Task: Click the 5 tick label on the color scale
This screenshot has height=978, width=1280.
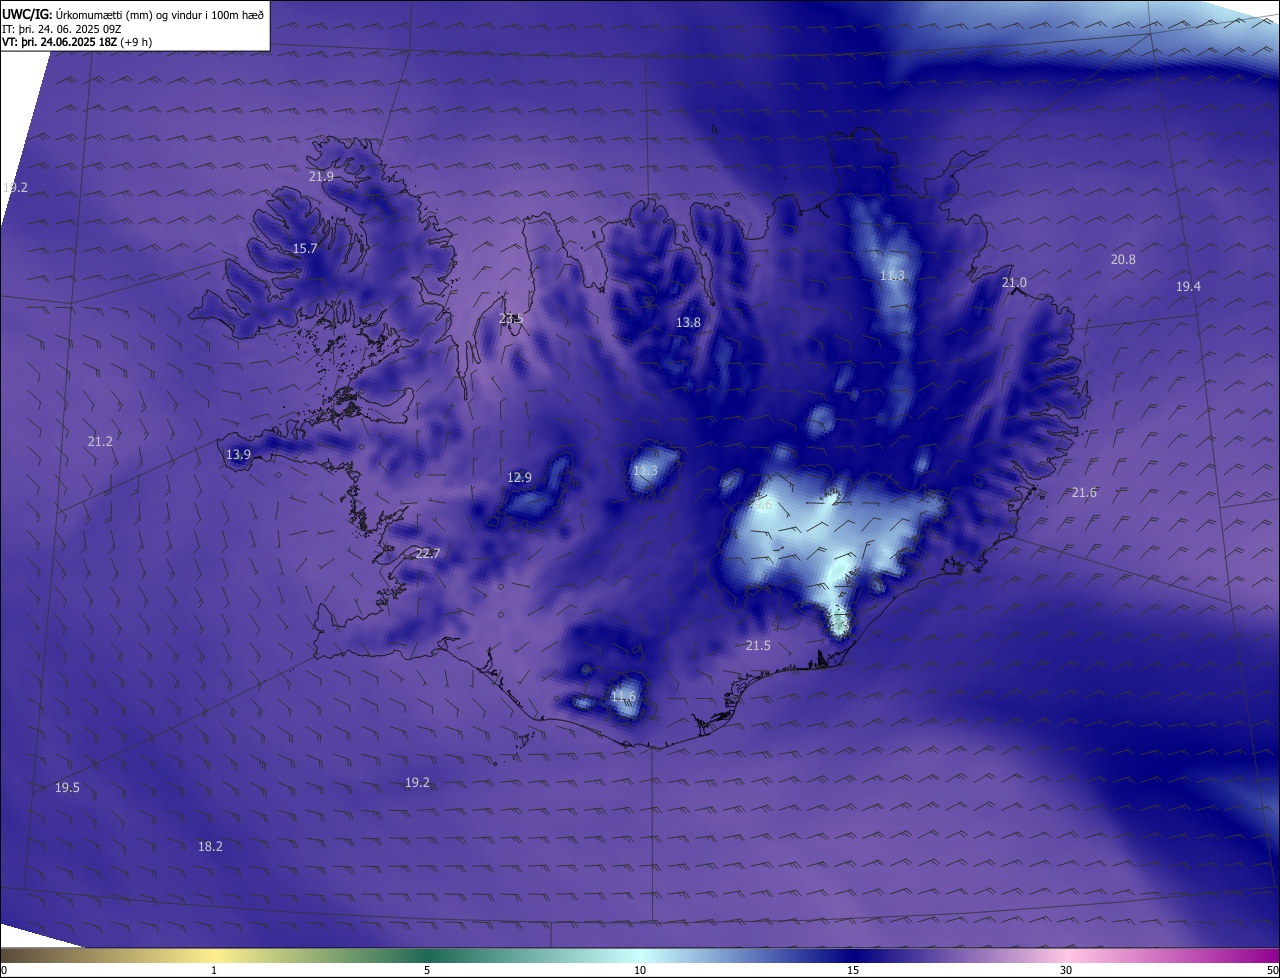Action: 427,970
